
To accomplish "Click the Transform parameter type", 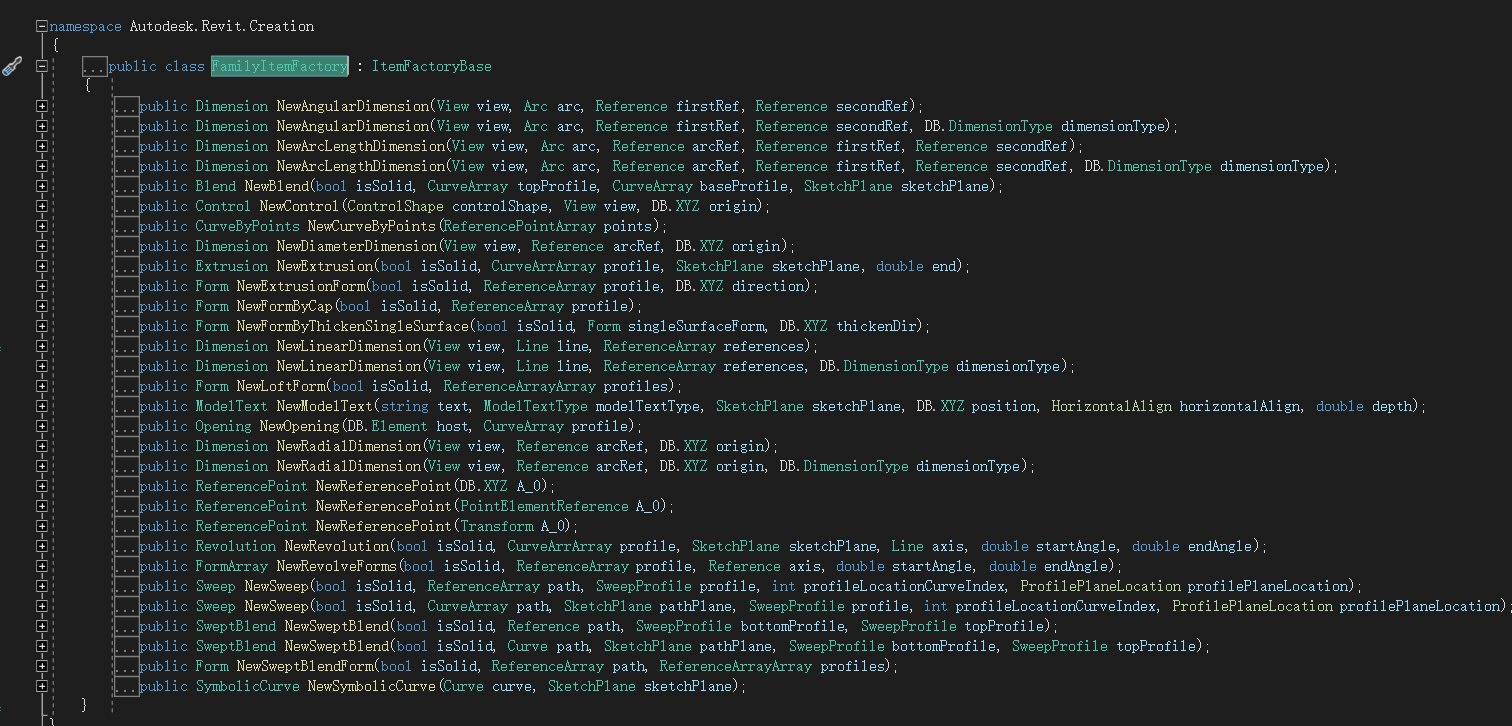I will click(495, 526).
